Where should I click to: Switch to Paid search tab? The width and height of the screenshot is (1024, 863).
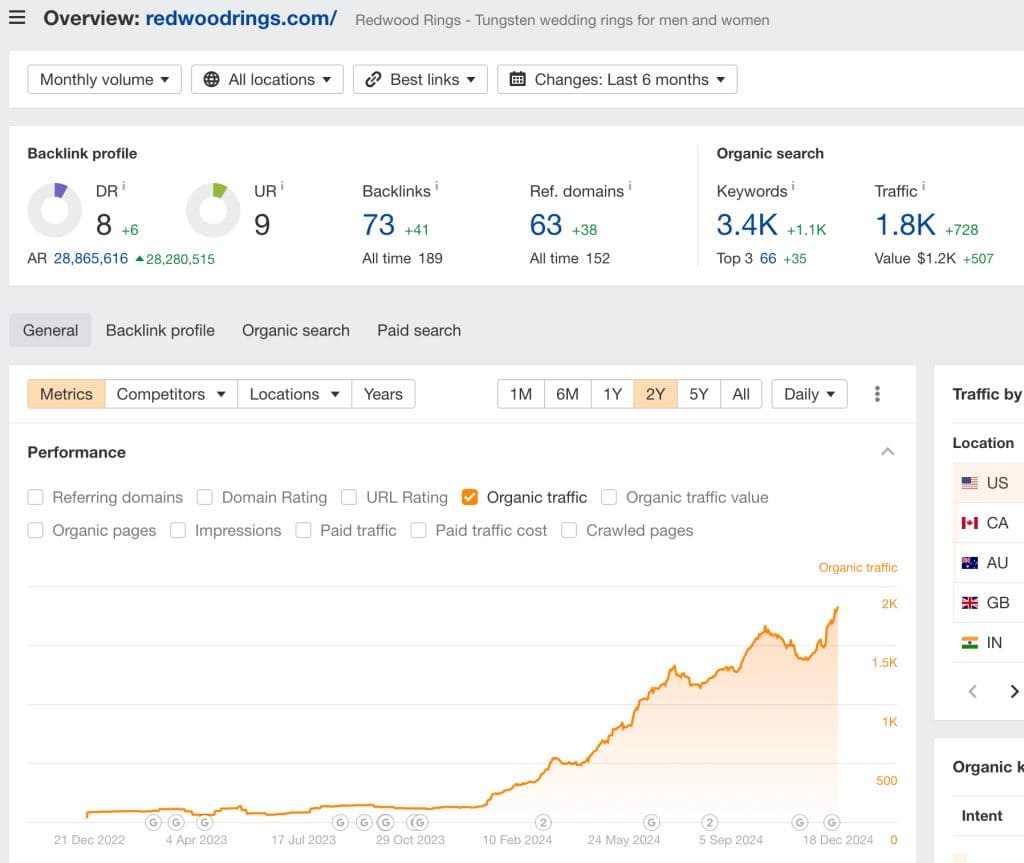419,330
